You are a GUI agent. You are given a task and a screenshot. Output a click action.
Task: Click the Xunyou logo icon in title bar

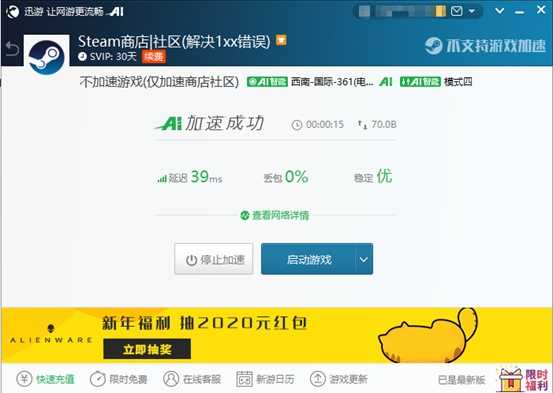[12, 11]
